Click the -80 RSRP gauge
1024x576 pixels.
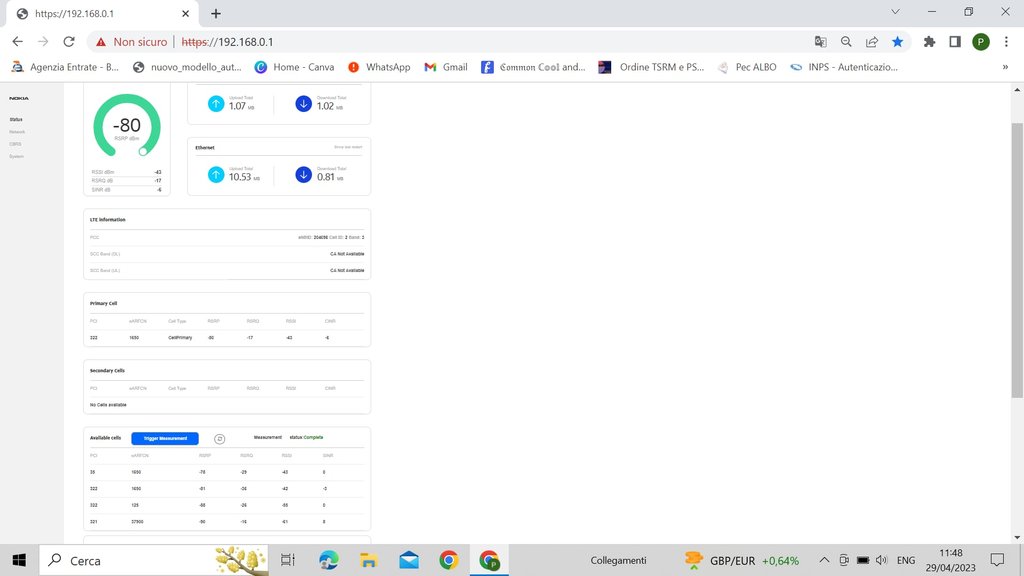(127, 125)
